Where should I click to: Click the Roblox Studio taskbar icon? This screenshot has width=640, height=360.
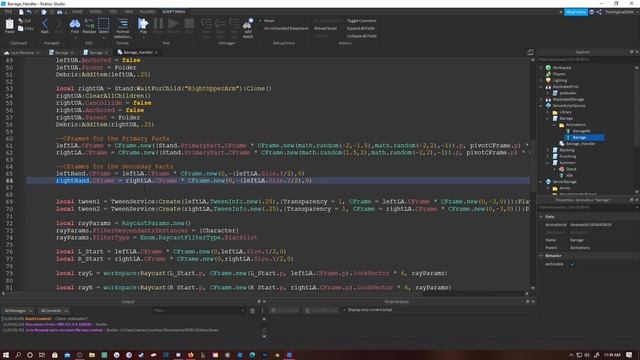289,355
